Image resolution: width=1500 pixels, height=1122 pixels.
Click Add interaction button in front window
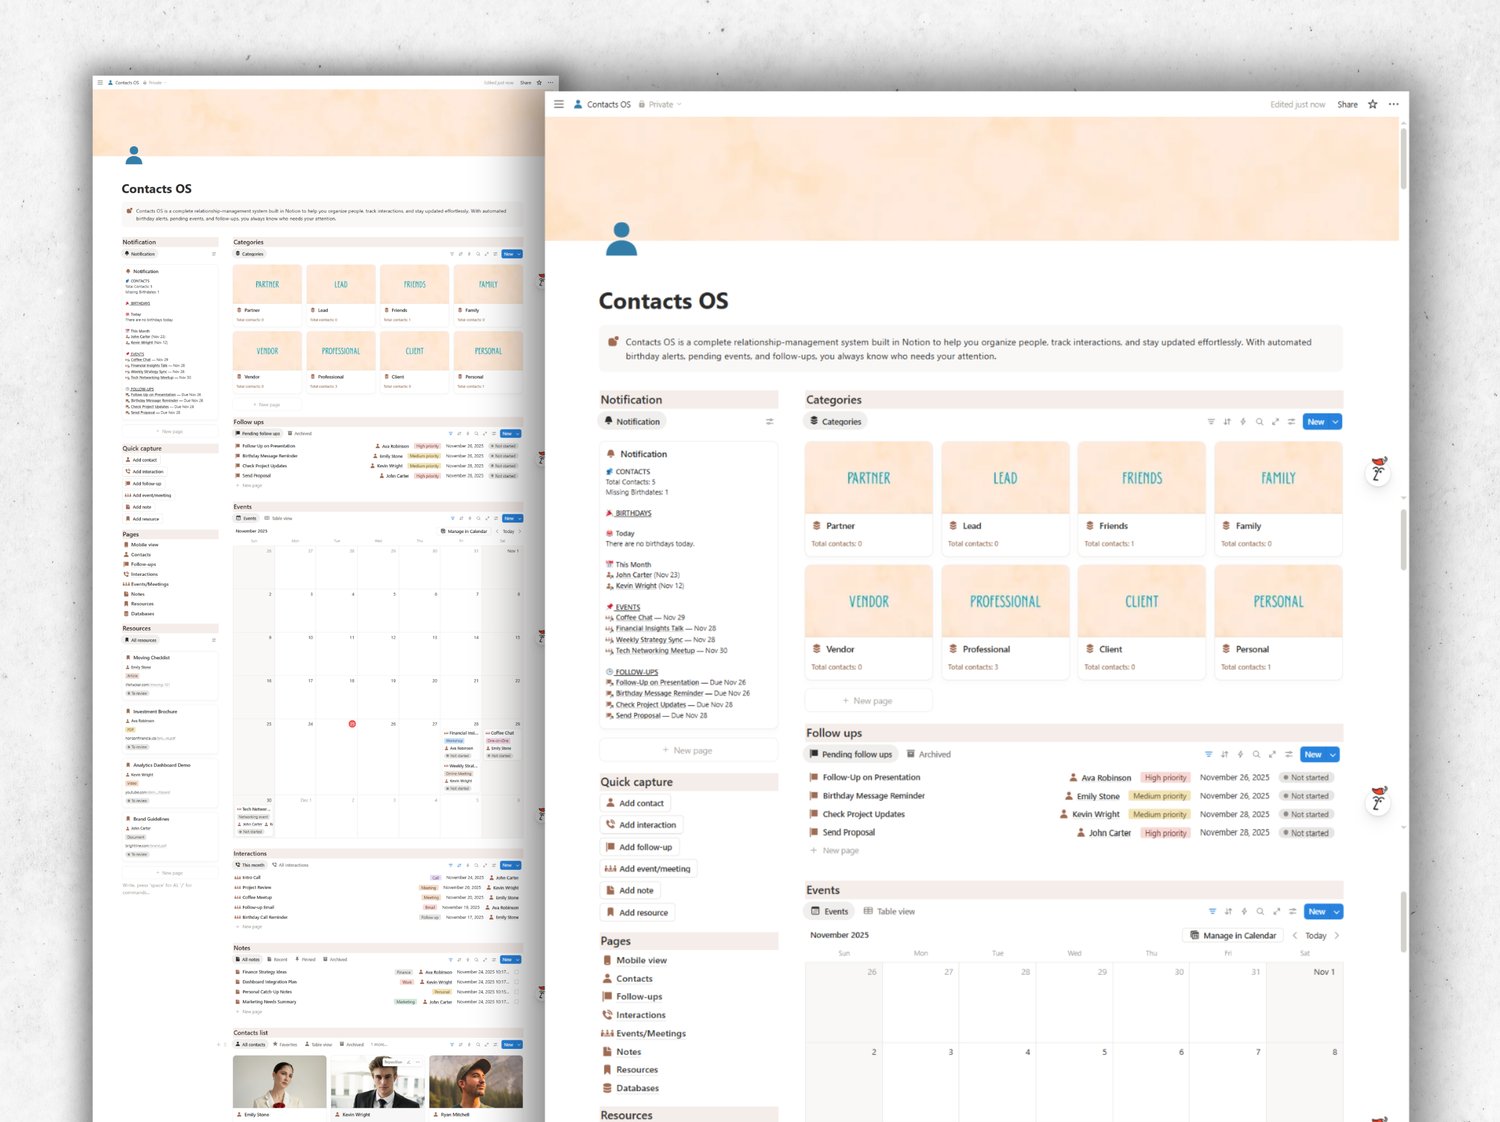click(x=641, y=825)
